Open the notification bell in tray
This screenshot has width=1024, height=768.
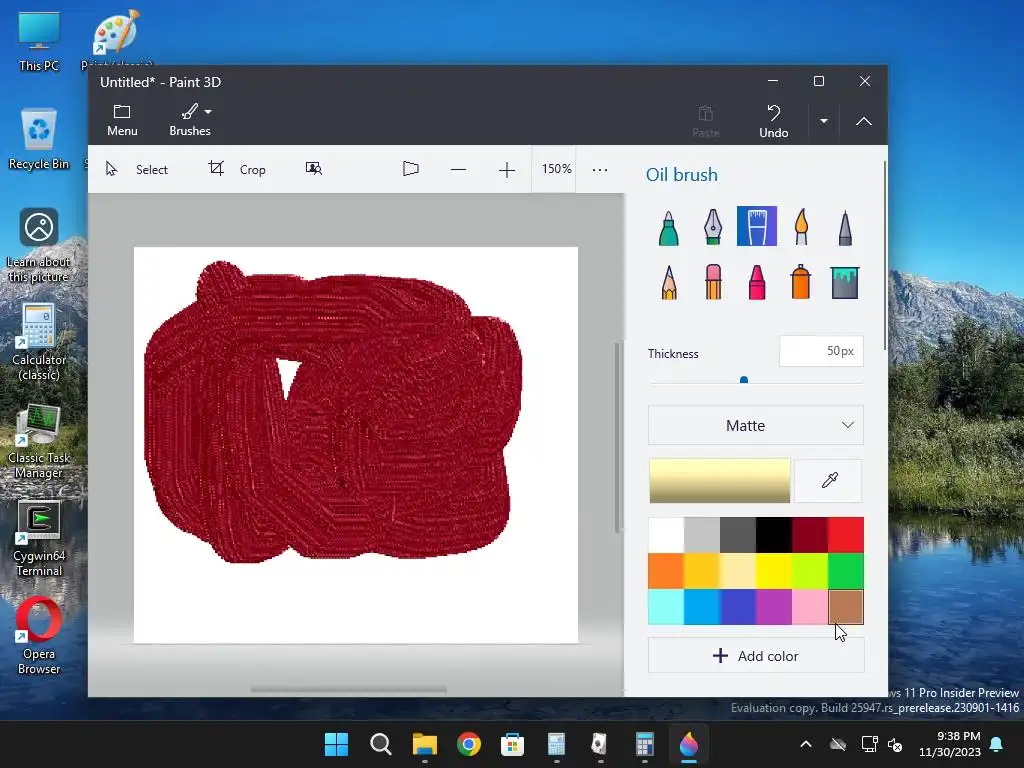[997, 744]
